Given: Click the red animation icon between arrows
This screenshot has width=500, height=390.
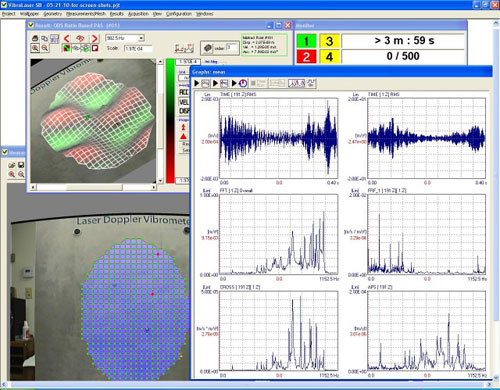Looking at the screenshot, I should coord(80,38).
